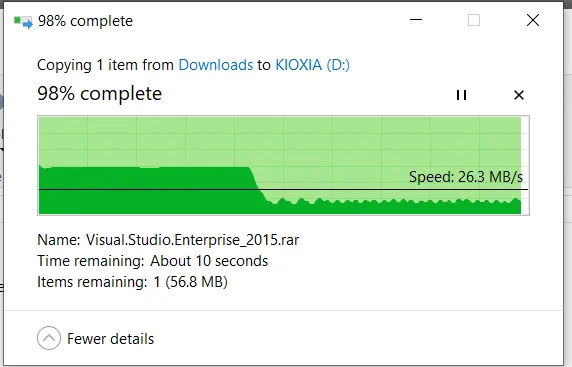Click the Items remaining 1 (56.8 MB) text
The height and width of the screenshot is (367, 572).
pos(132,282)
